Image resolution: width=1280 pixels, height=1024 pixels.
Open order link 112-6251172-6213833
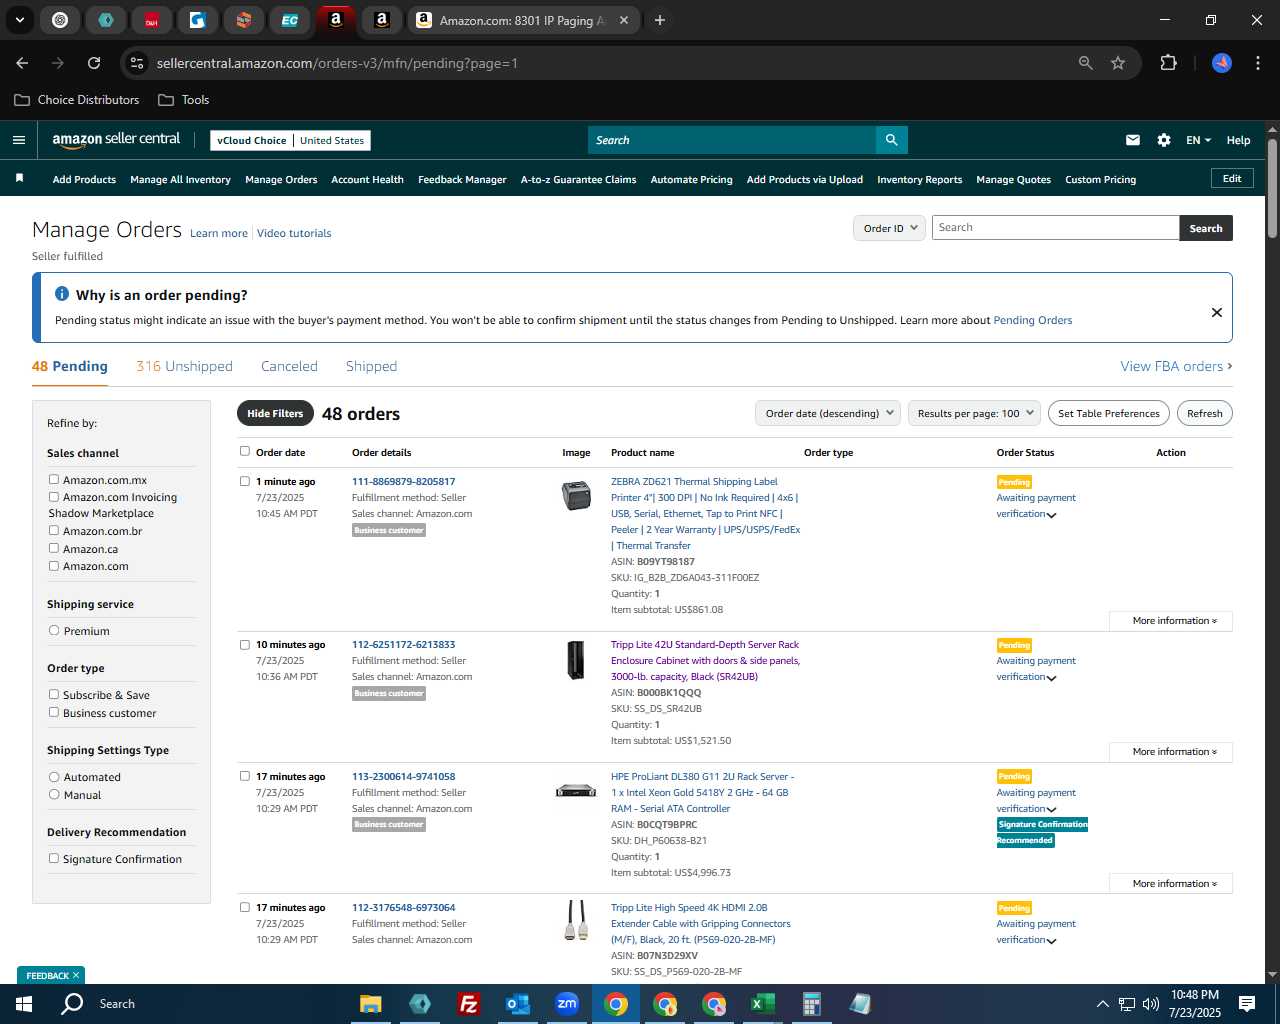[x=403, y=644]
